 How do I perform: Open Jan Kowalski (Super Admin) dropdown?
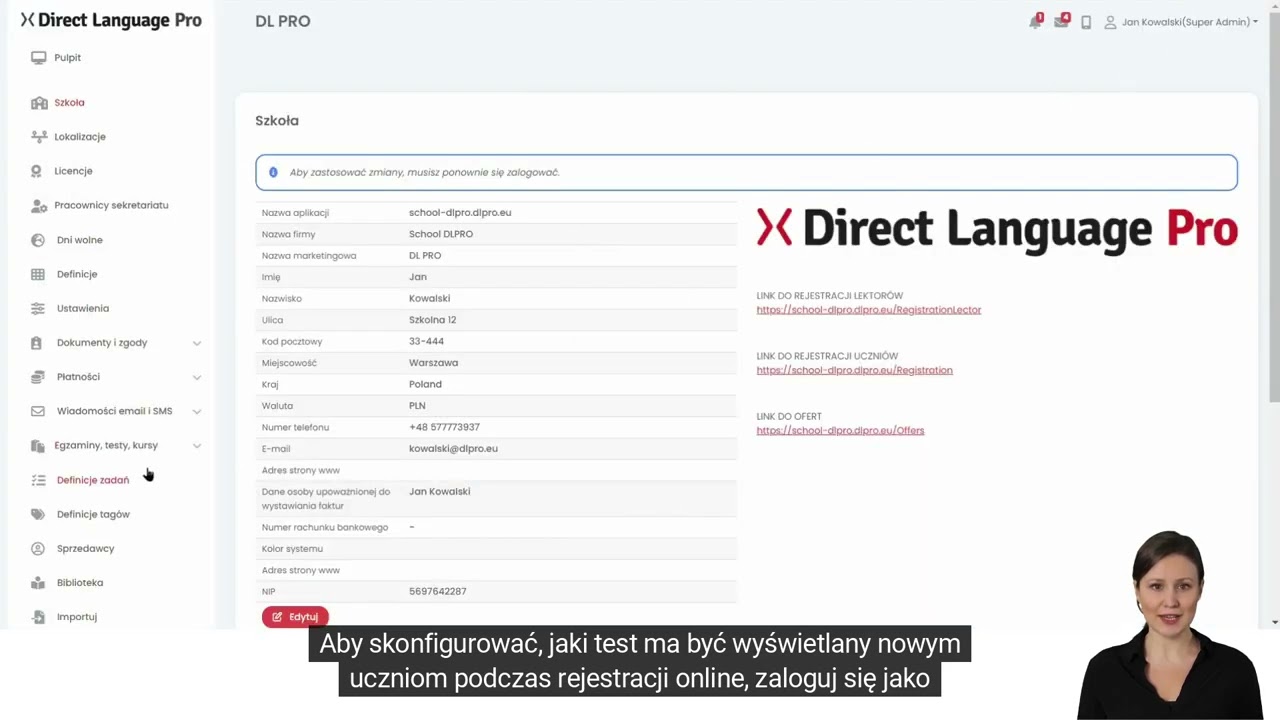pos(1189,22)
